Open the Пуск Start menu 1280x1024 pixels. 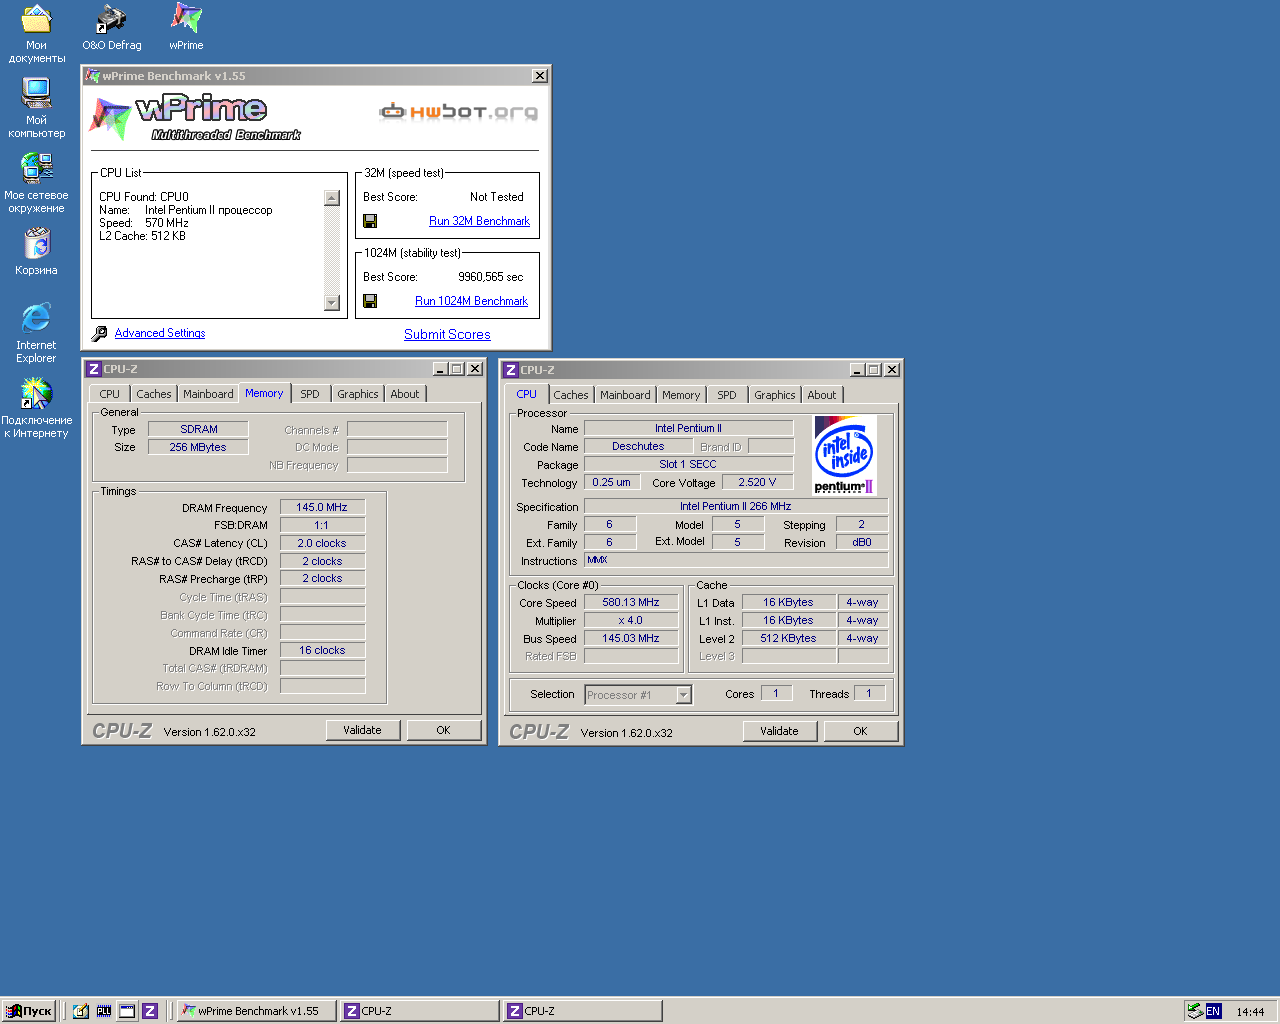(x=29, y=1011)
